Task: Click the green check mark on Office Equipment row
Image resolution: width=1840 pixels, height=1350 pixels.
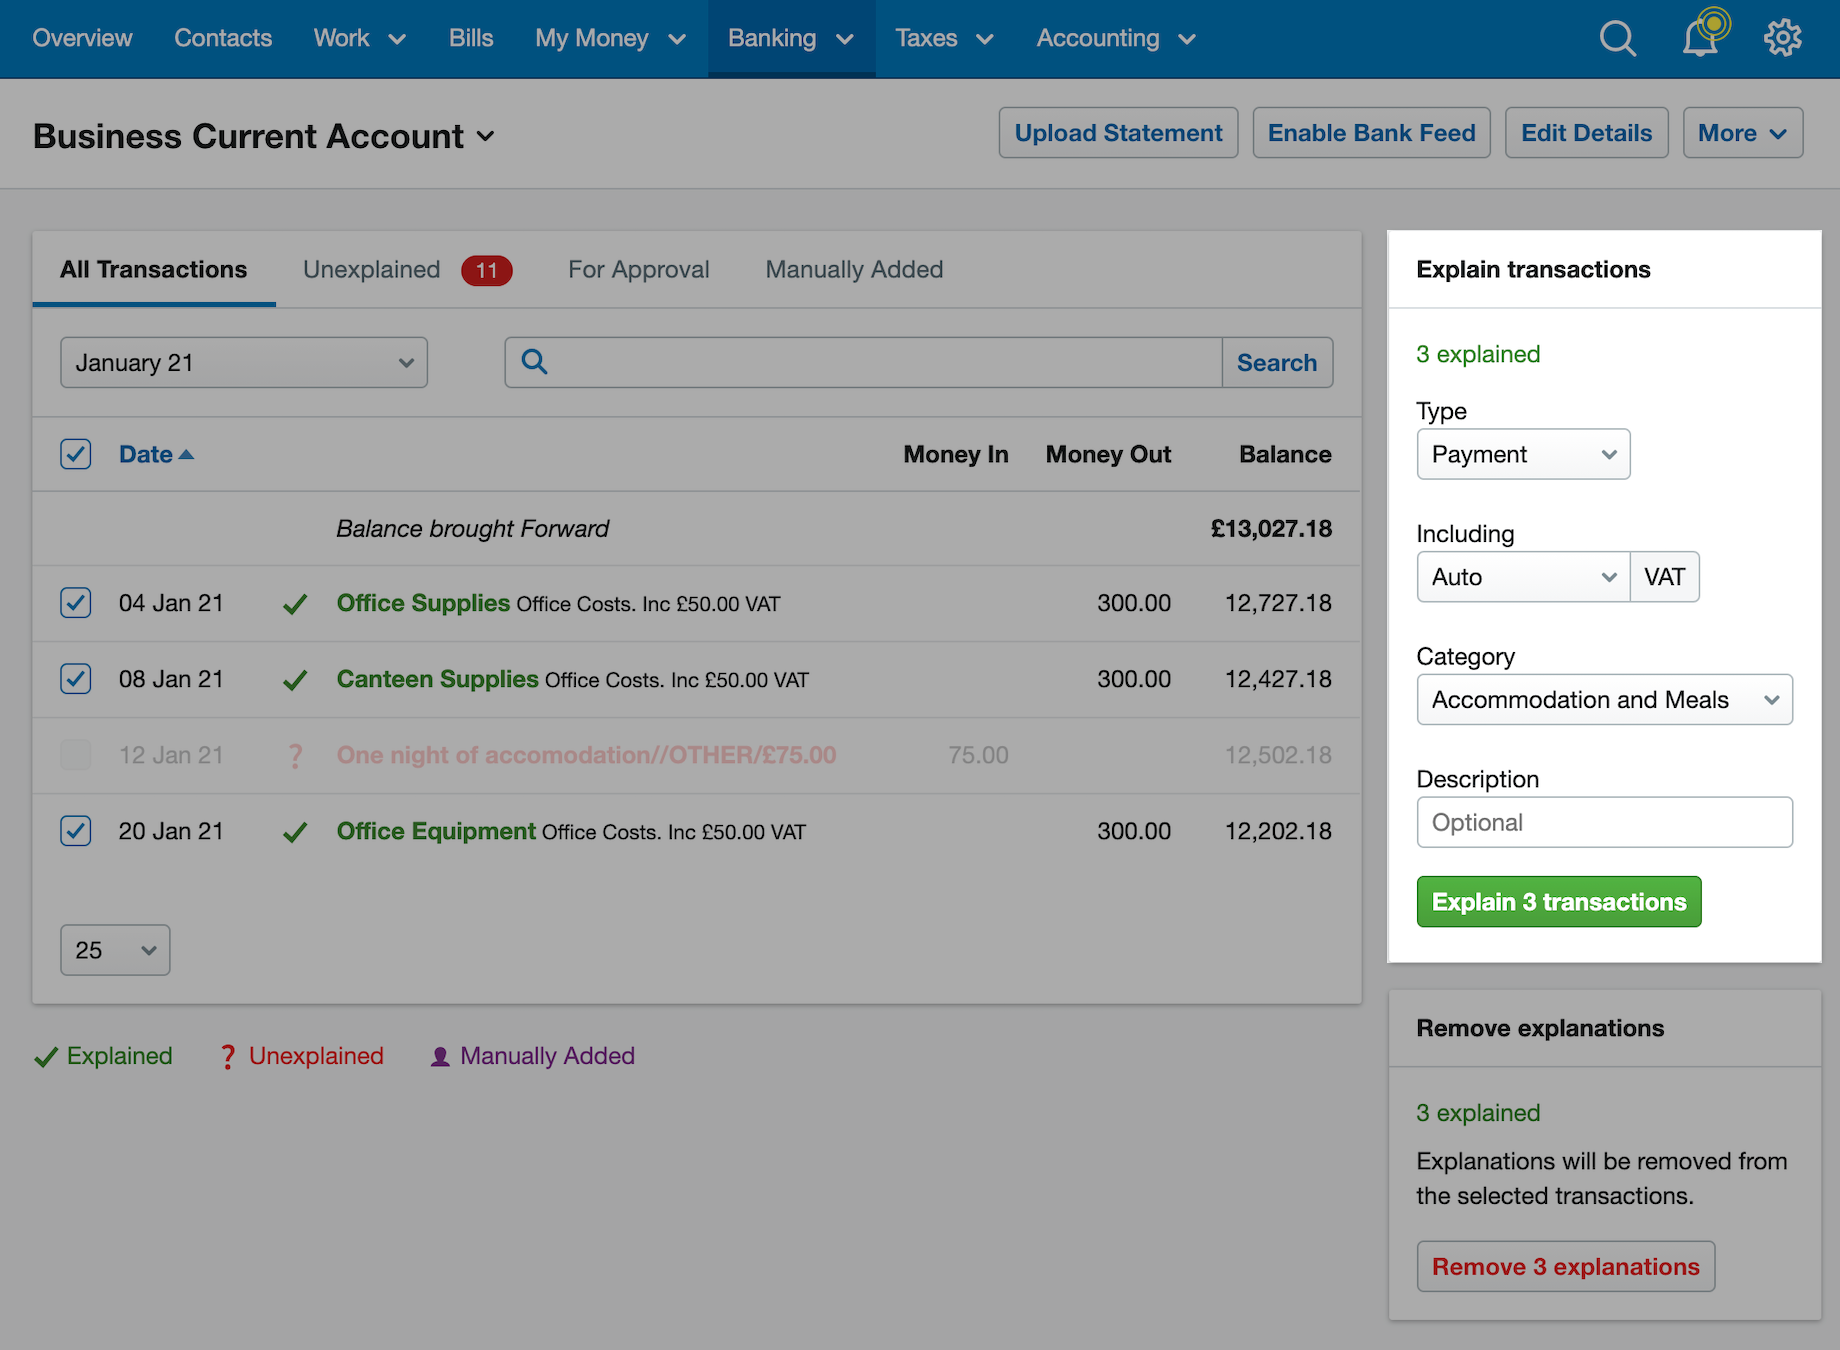Action: click(x=295, y=832)
